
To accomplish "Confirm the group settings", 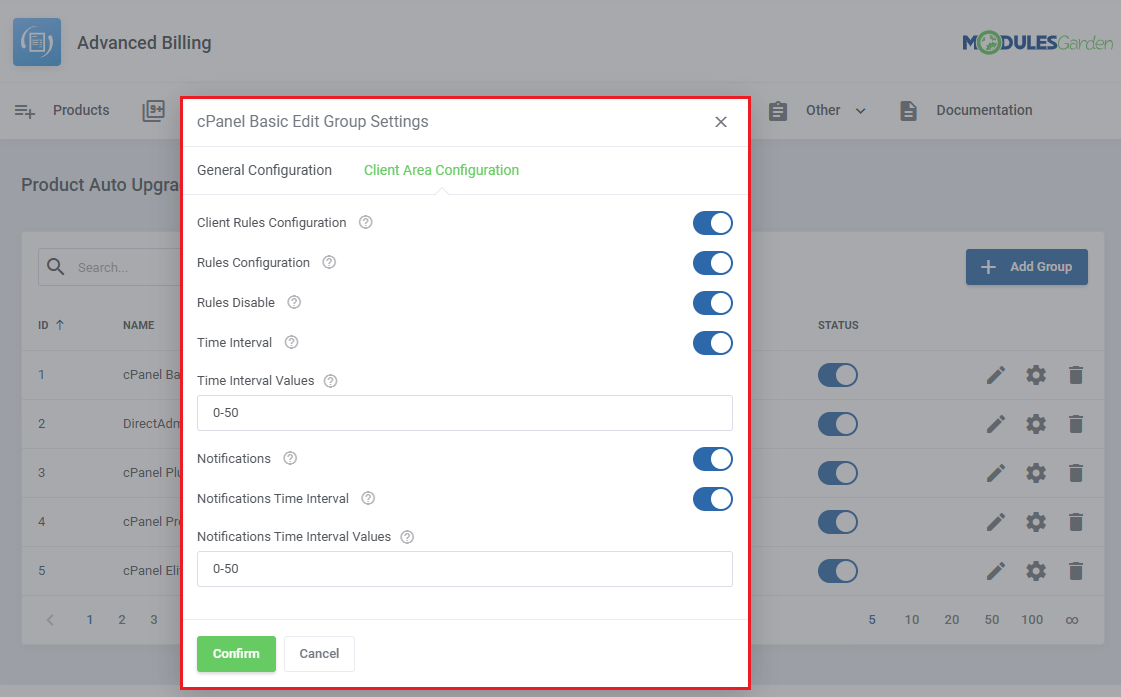I will point(237,654).
